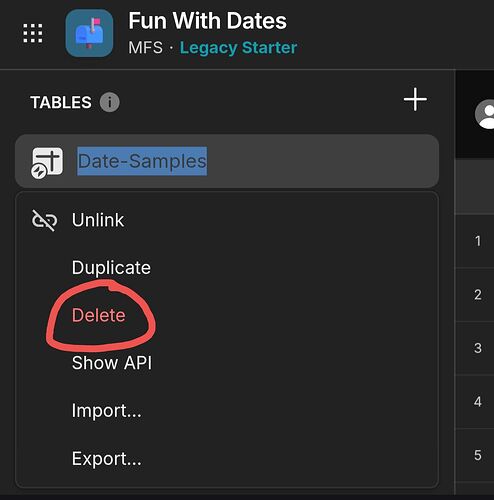Screen dimensions: 494x500
Task: Open the Import... option
Action: 107,410
